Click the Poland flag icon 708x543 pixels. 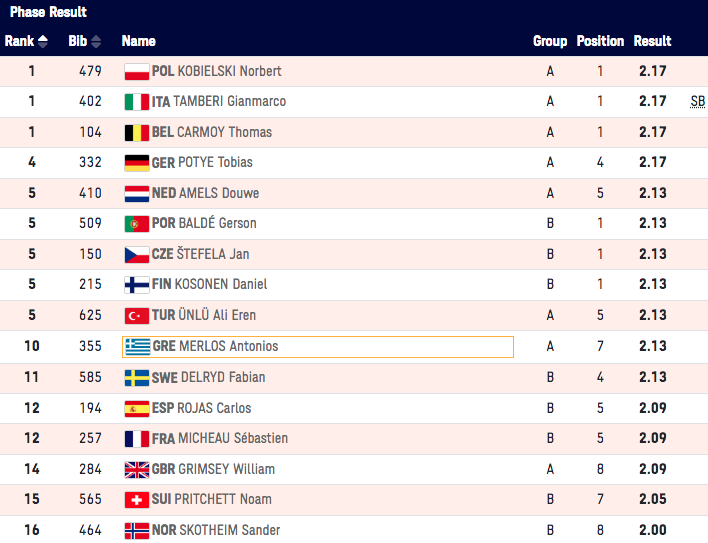pyautogui.click(x=136, y=71)
